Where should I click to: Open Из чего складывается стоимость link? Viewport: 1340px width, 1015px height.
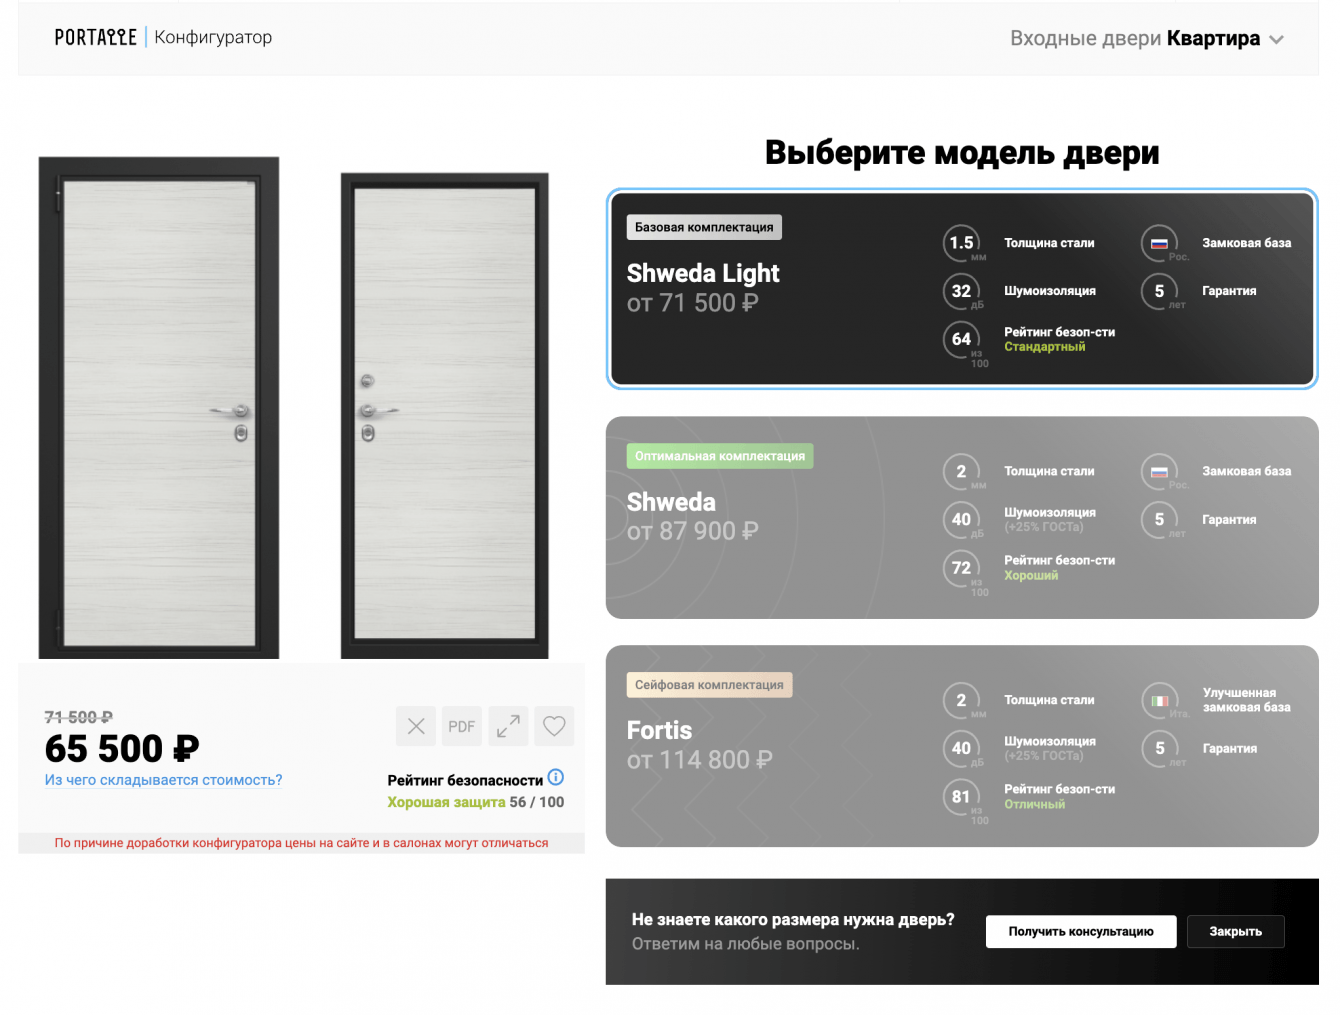[163, 780]
